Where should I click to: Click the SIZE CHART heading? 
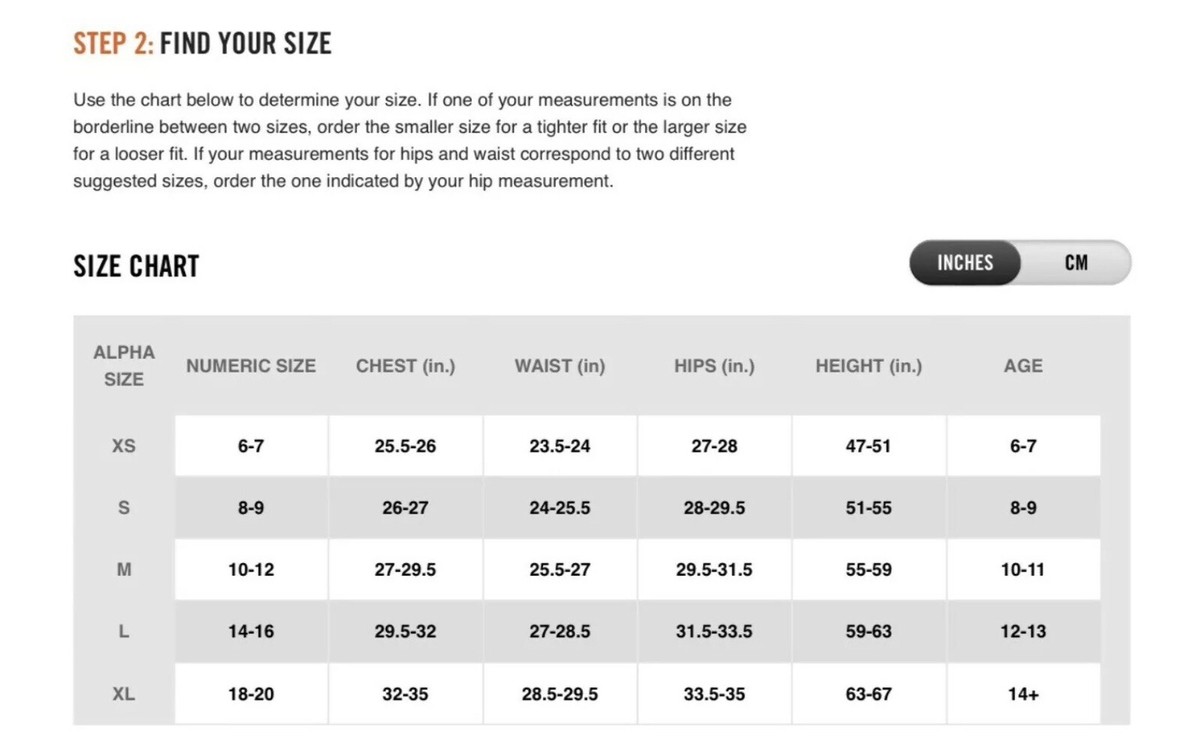pyautogui.click(x=136, y=266)
